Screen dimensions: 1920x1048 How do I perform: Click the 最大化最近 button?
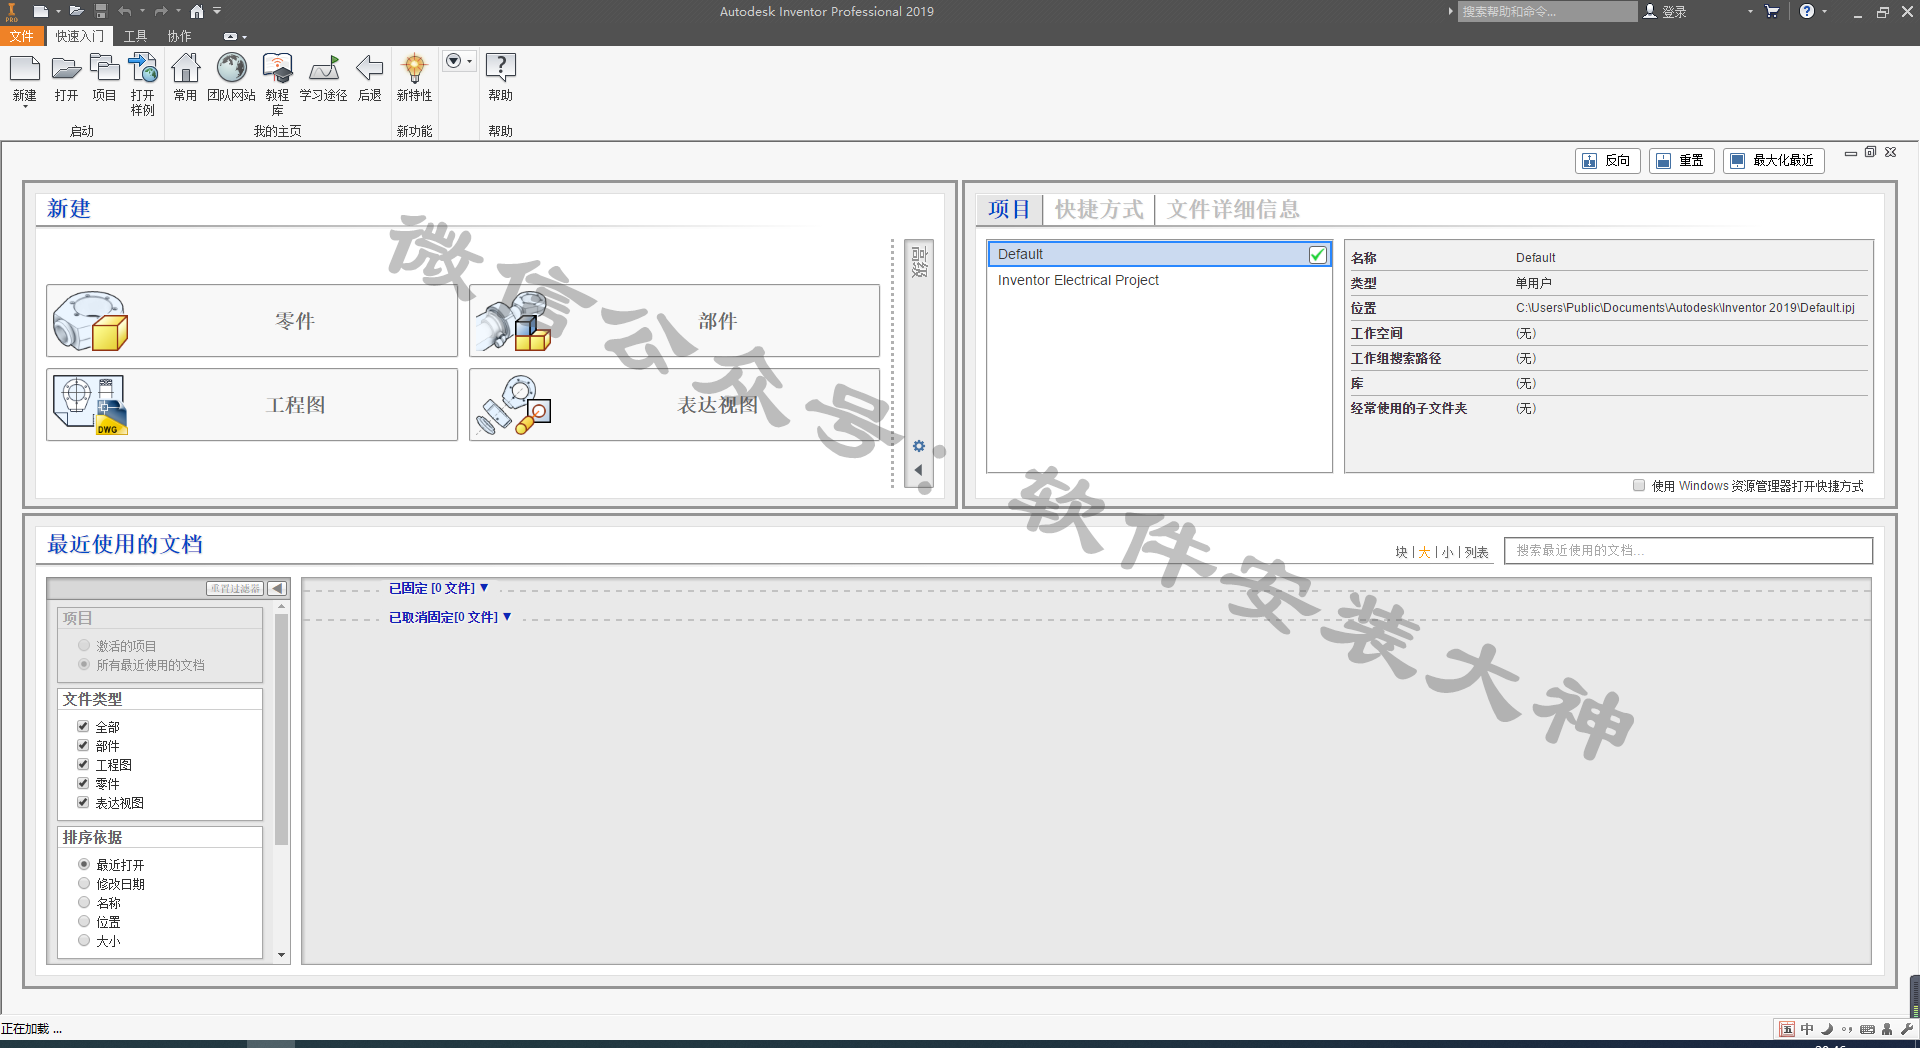(1773, 161)
